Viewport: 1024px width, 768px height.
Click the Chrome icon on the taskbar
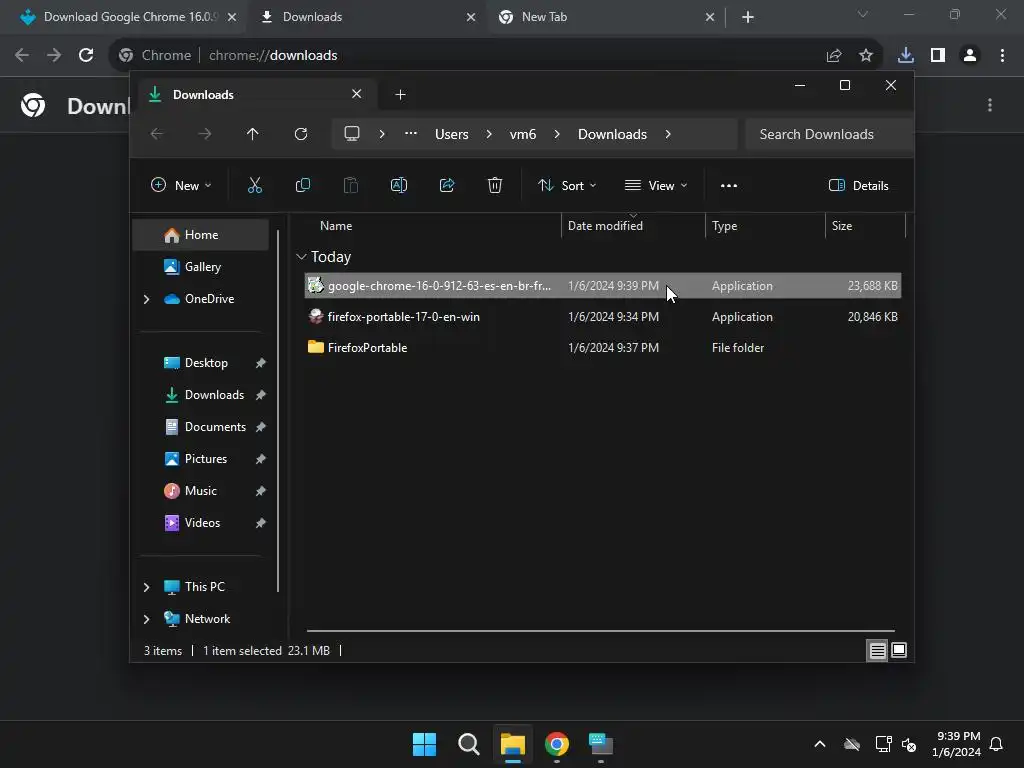[x=556, y=744]
